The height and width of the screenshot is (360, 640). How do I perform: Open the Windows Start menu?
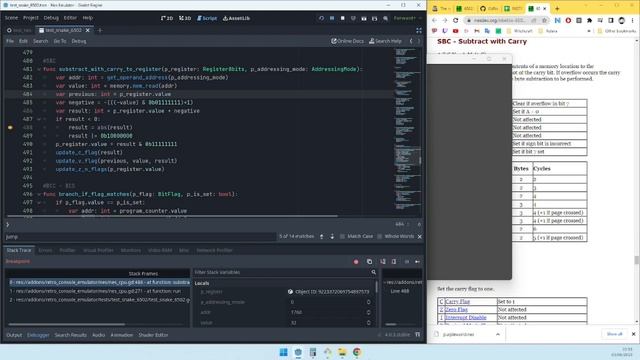coord(283,352)
